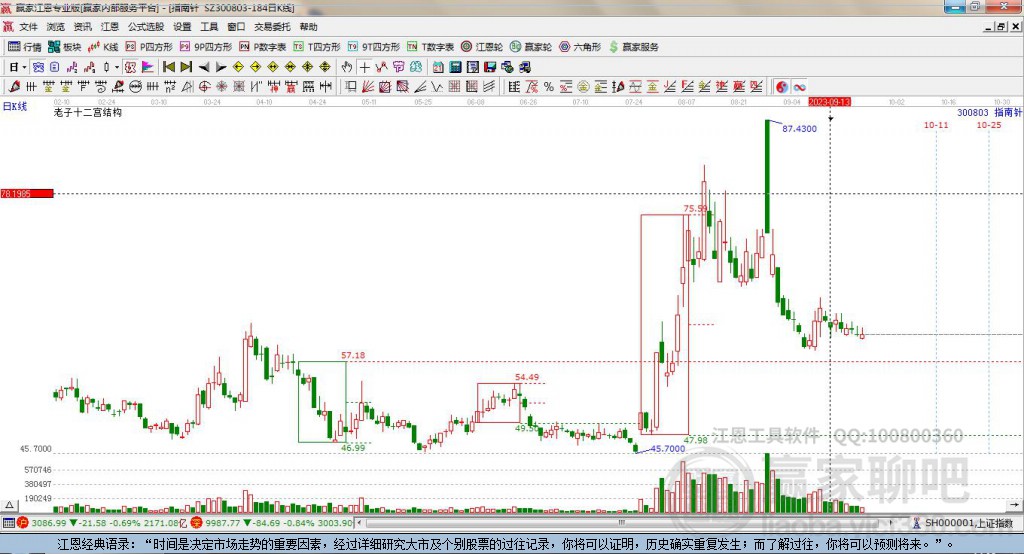Open the 公式选股 menu

pos(146,27)
